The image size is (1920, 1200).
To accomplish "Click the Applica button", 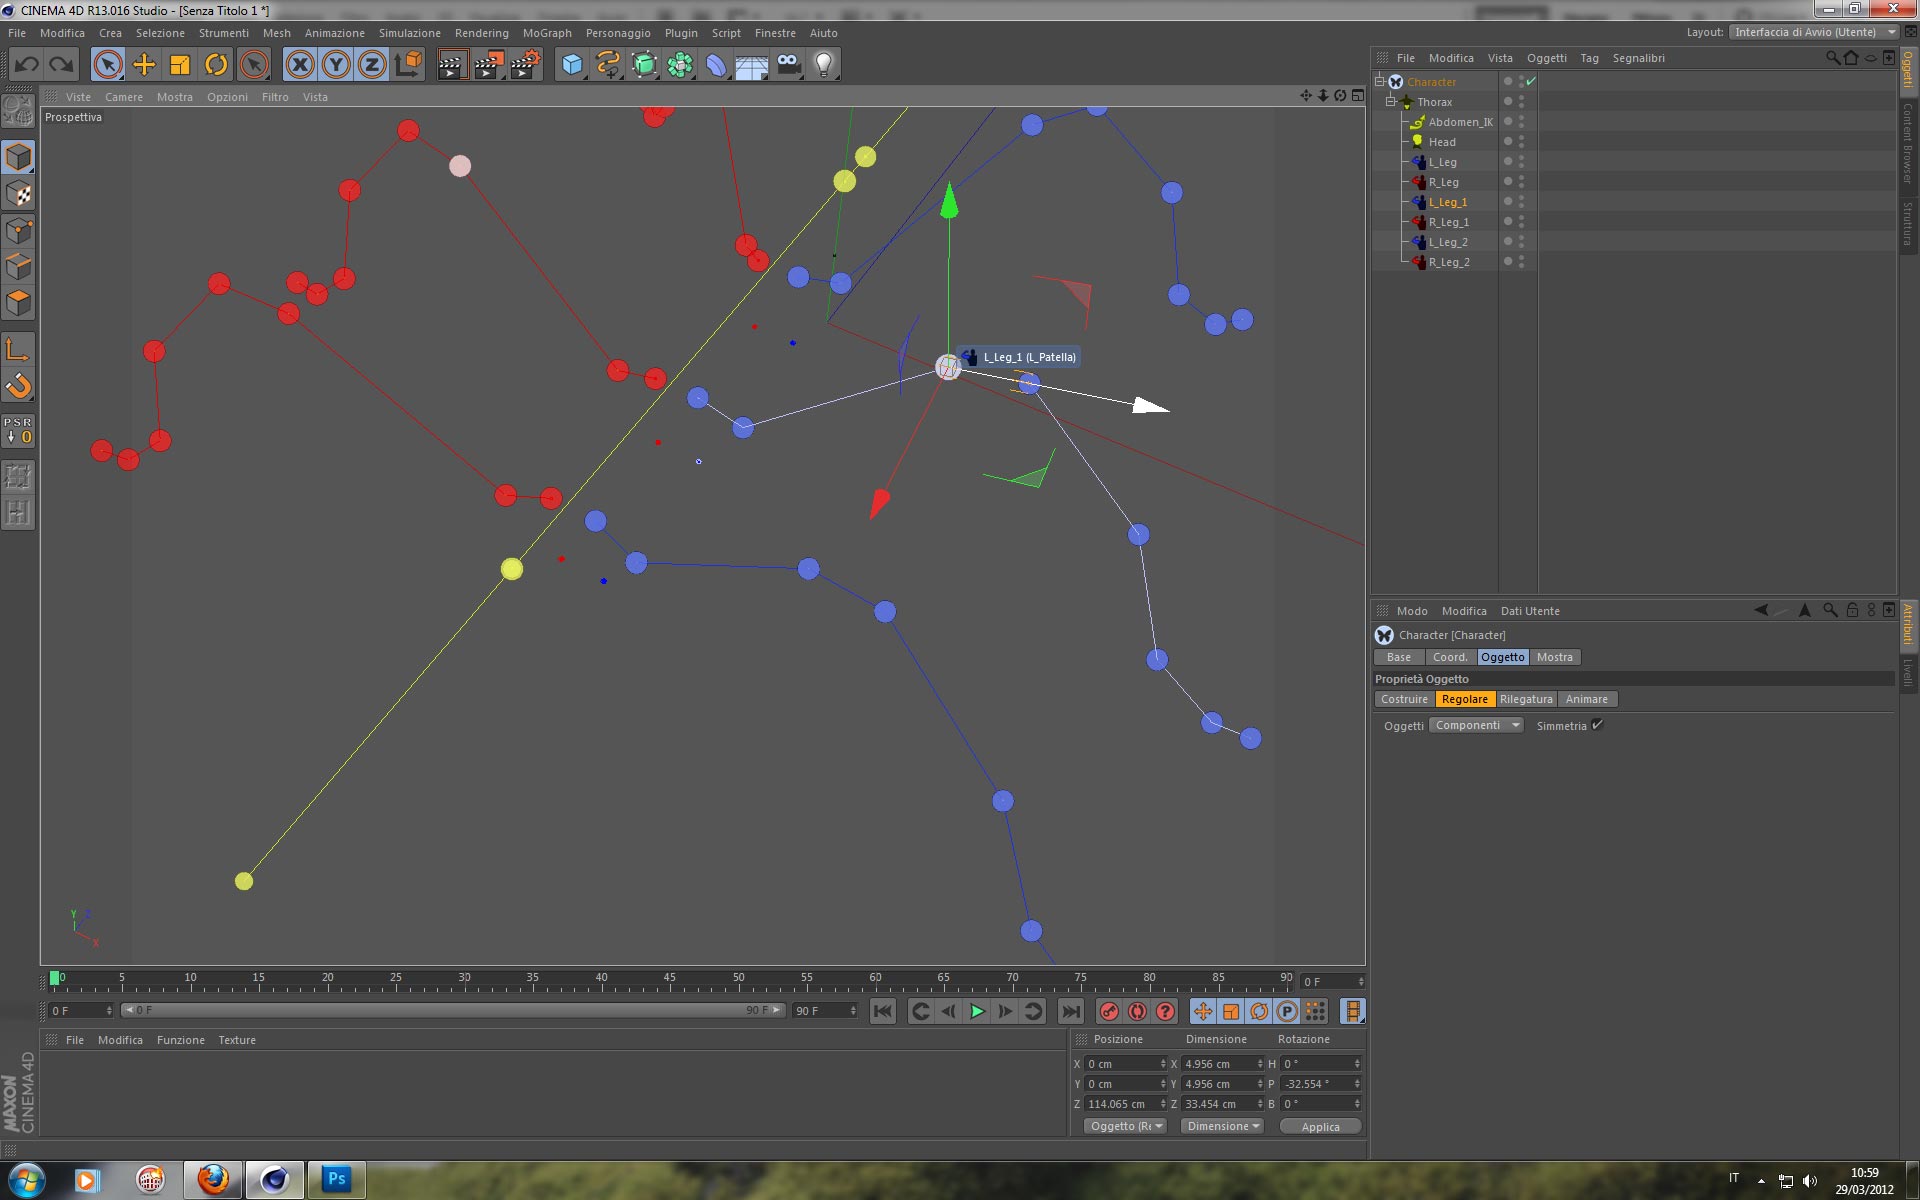I will (x=1320, y=1126).
